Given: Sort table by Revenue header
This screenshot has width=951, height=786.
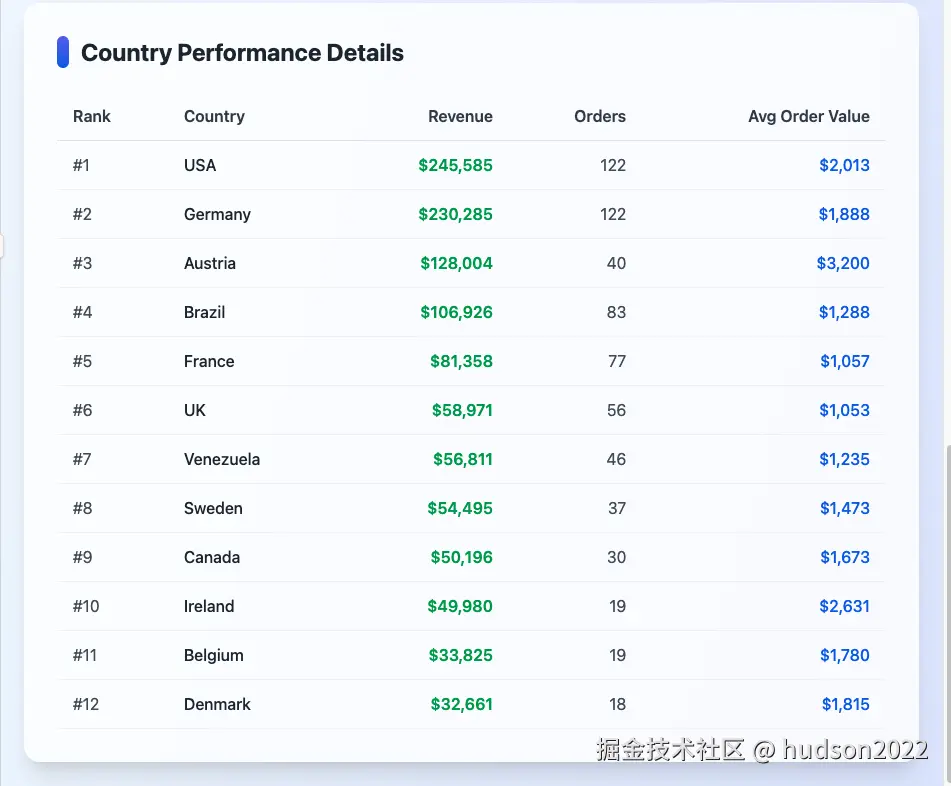Looking at the screenshot, I should coord(460,116).
